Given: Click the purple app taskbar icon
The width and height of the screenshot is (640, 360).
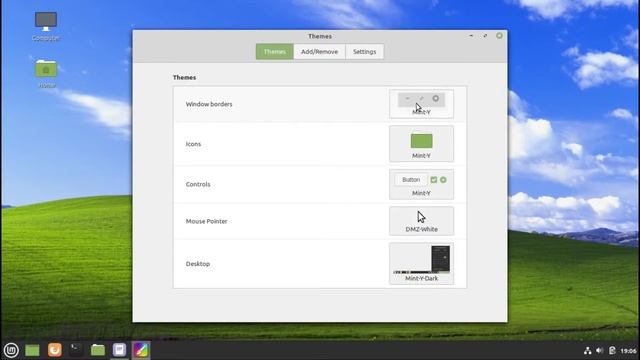Looking at the screenshot, I should (x=120, y=350).
